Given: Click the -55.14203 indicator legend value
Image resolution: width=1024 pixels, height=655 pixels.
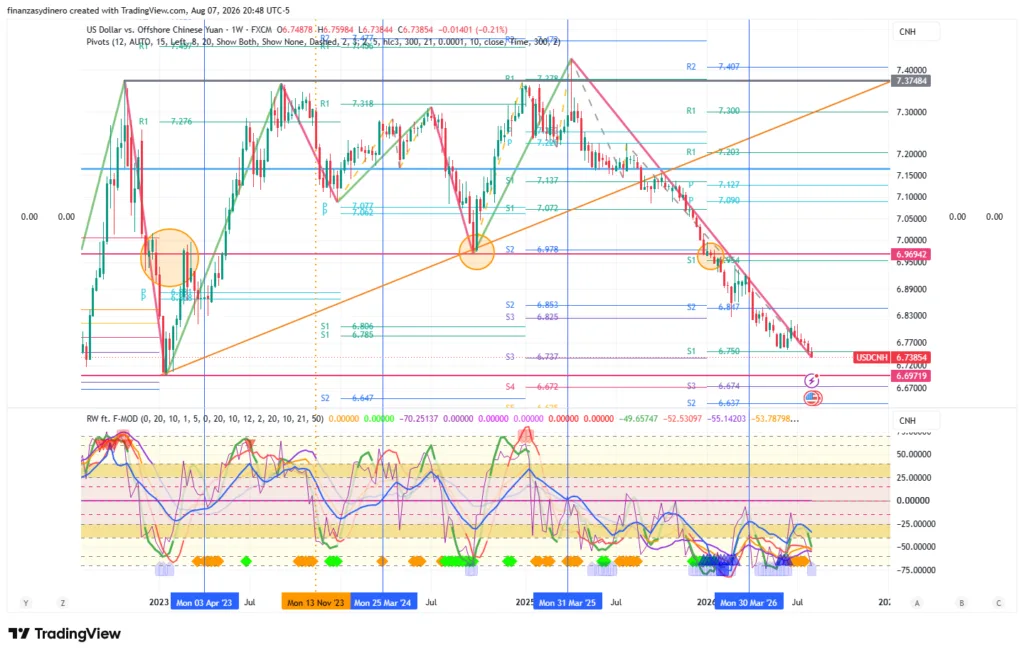Looking at the screenshot, I should (726, 419).
